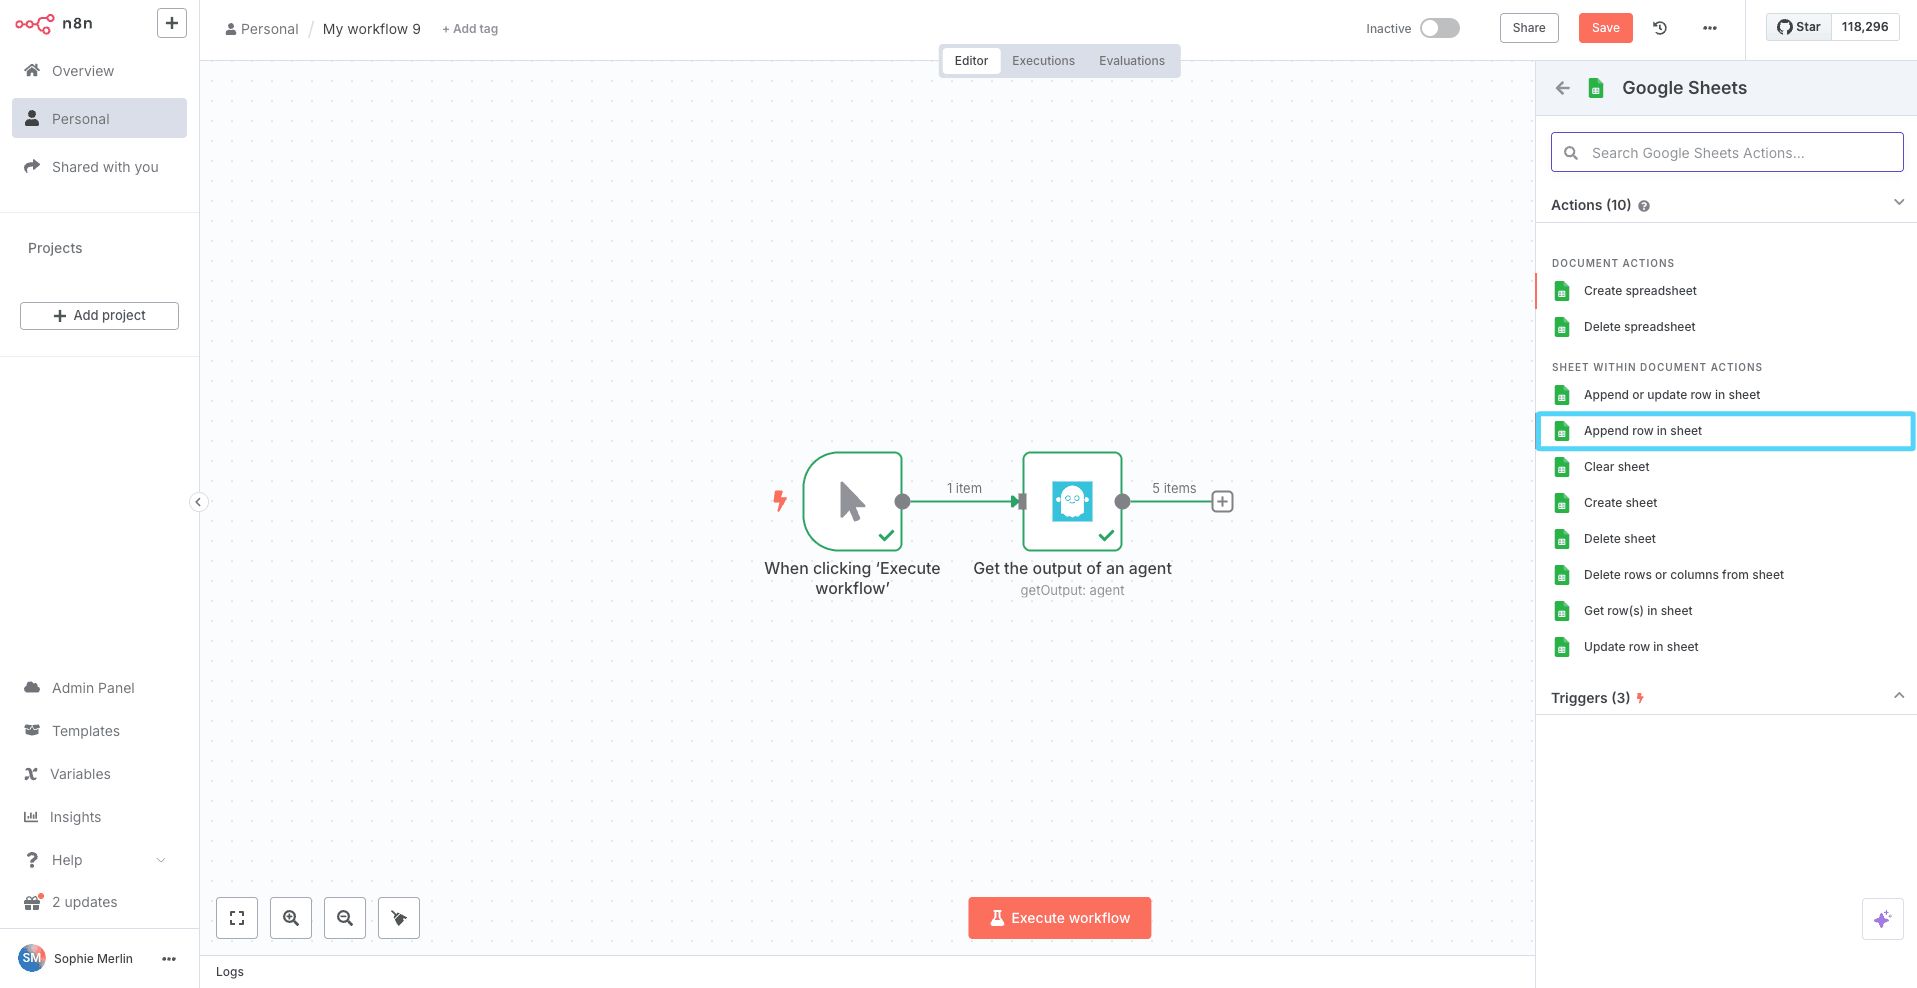
Task: Click the plus connector after the agent node
Action: point(1222,501)
